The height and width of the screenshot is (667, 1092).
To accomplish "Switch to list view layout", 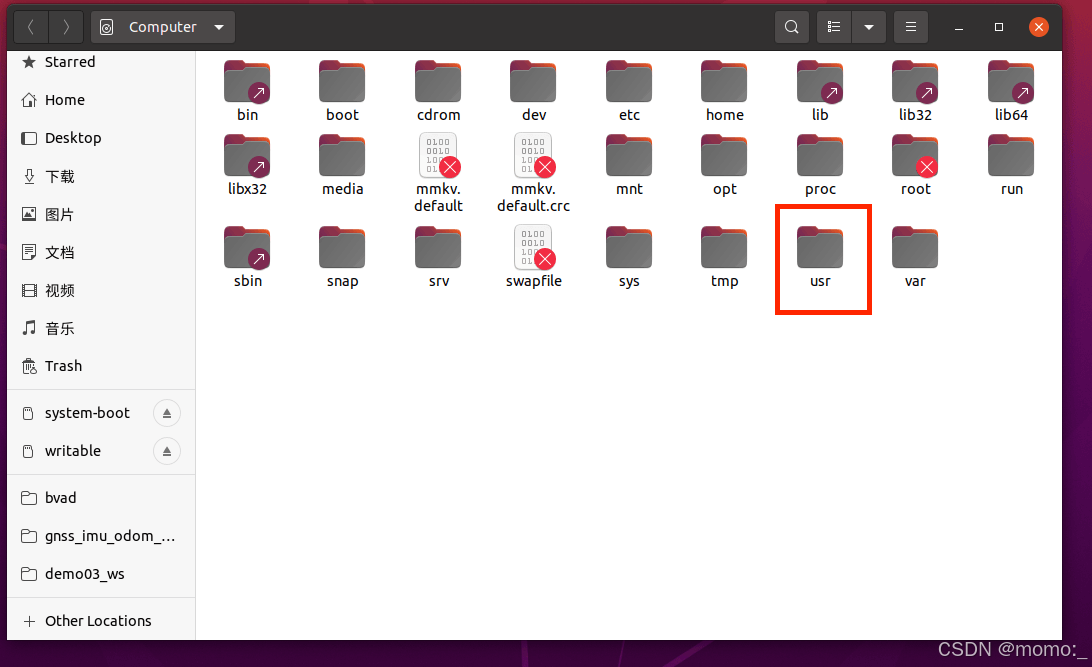I will tap(833, 27).
